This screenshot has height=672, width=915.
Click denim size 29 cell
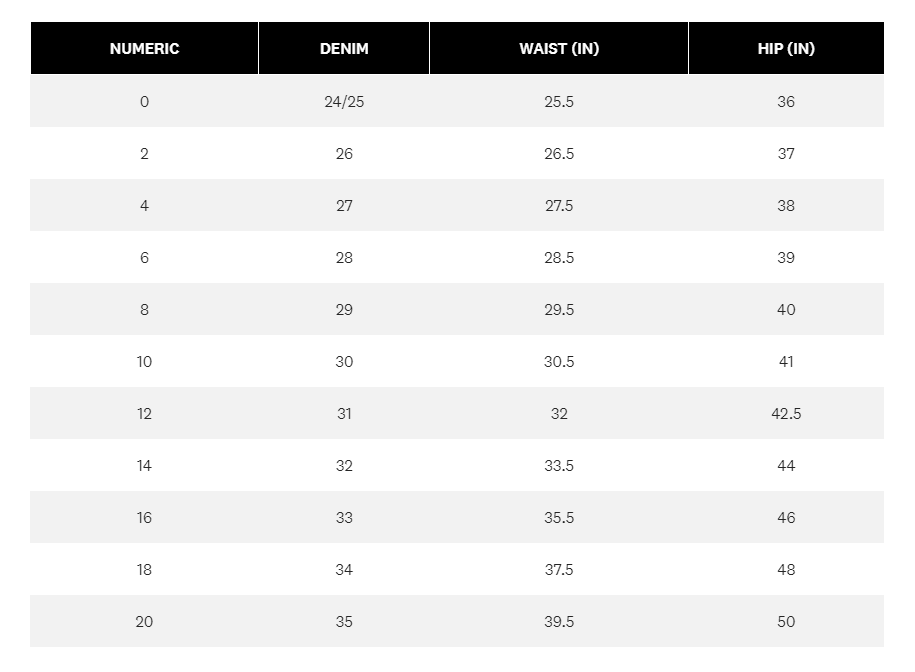click(344, 309)
